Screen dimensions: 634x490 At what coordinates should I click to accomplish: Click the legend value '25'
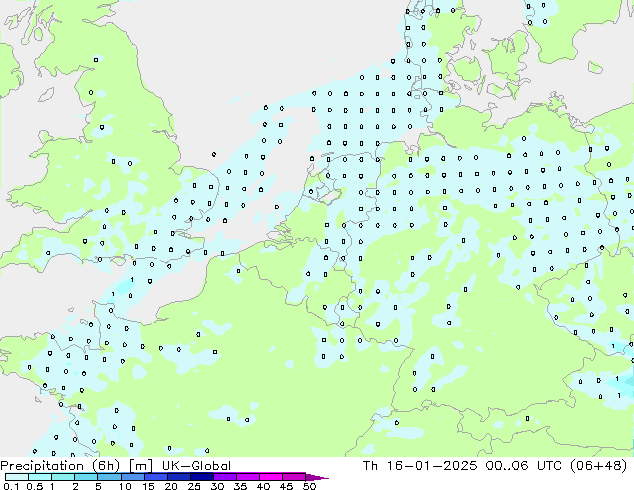coord(194,486)
